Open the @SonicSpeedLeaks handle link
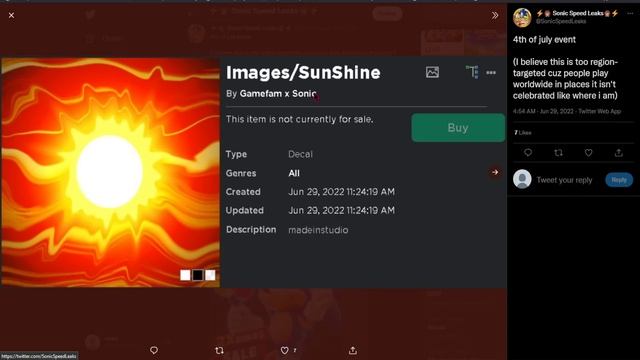Viewport: 640px width, 360px height. pos(561,21)
